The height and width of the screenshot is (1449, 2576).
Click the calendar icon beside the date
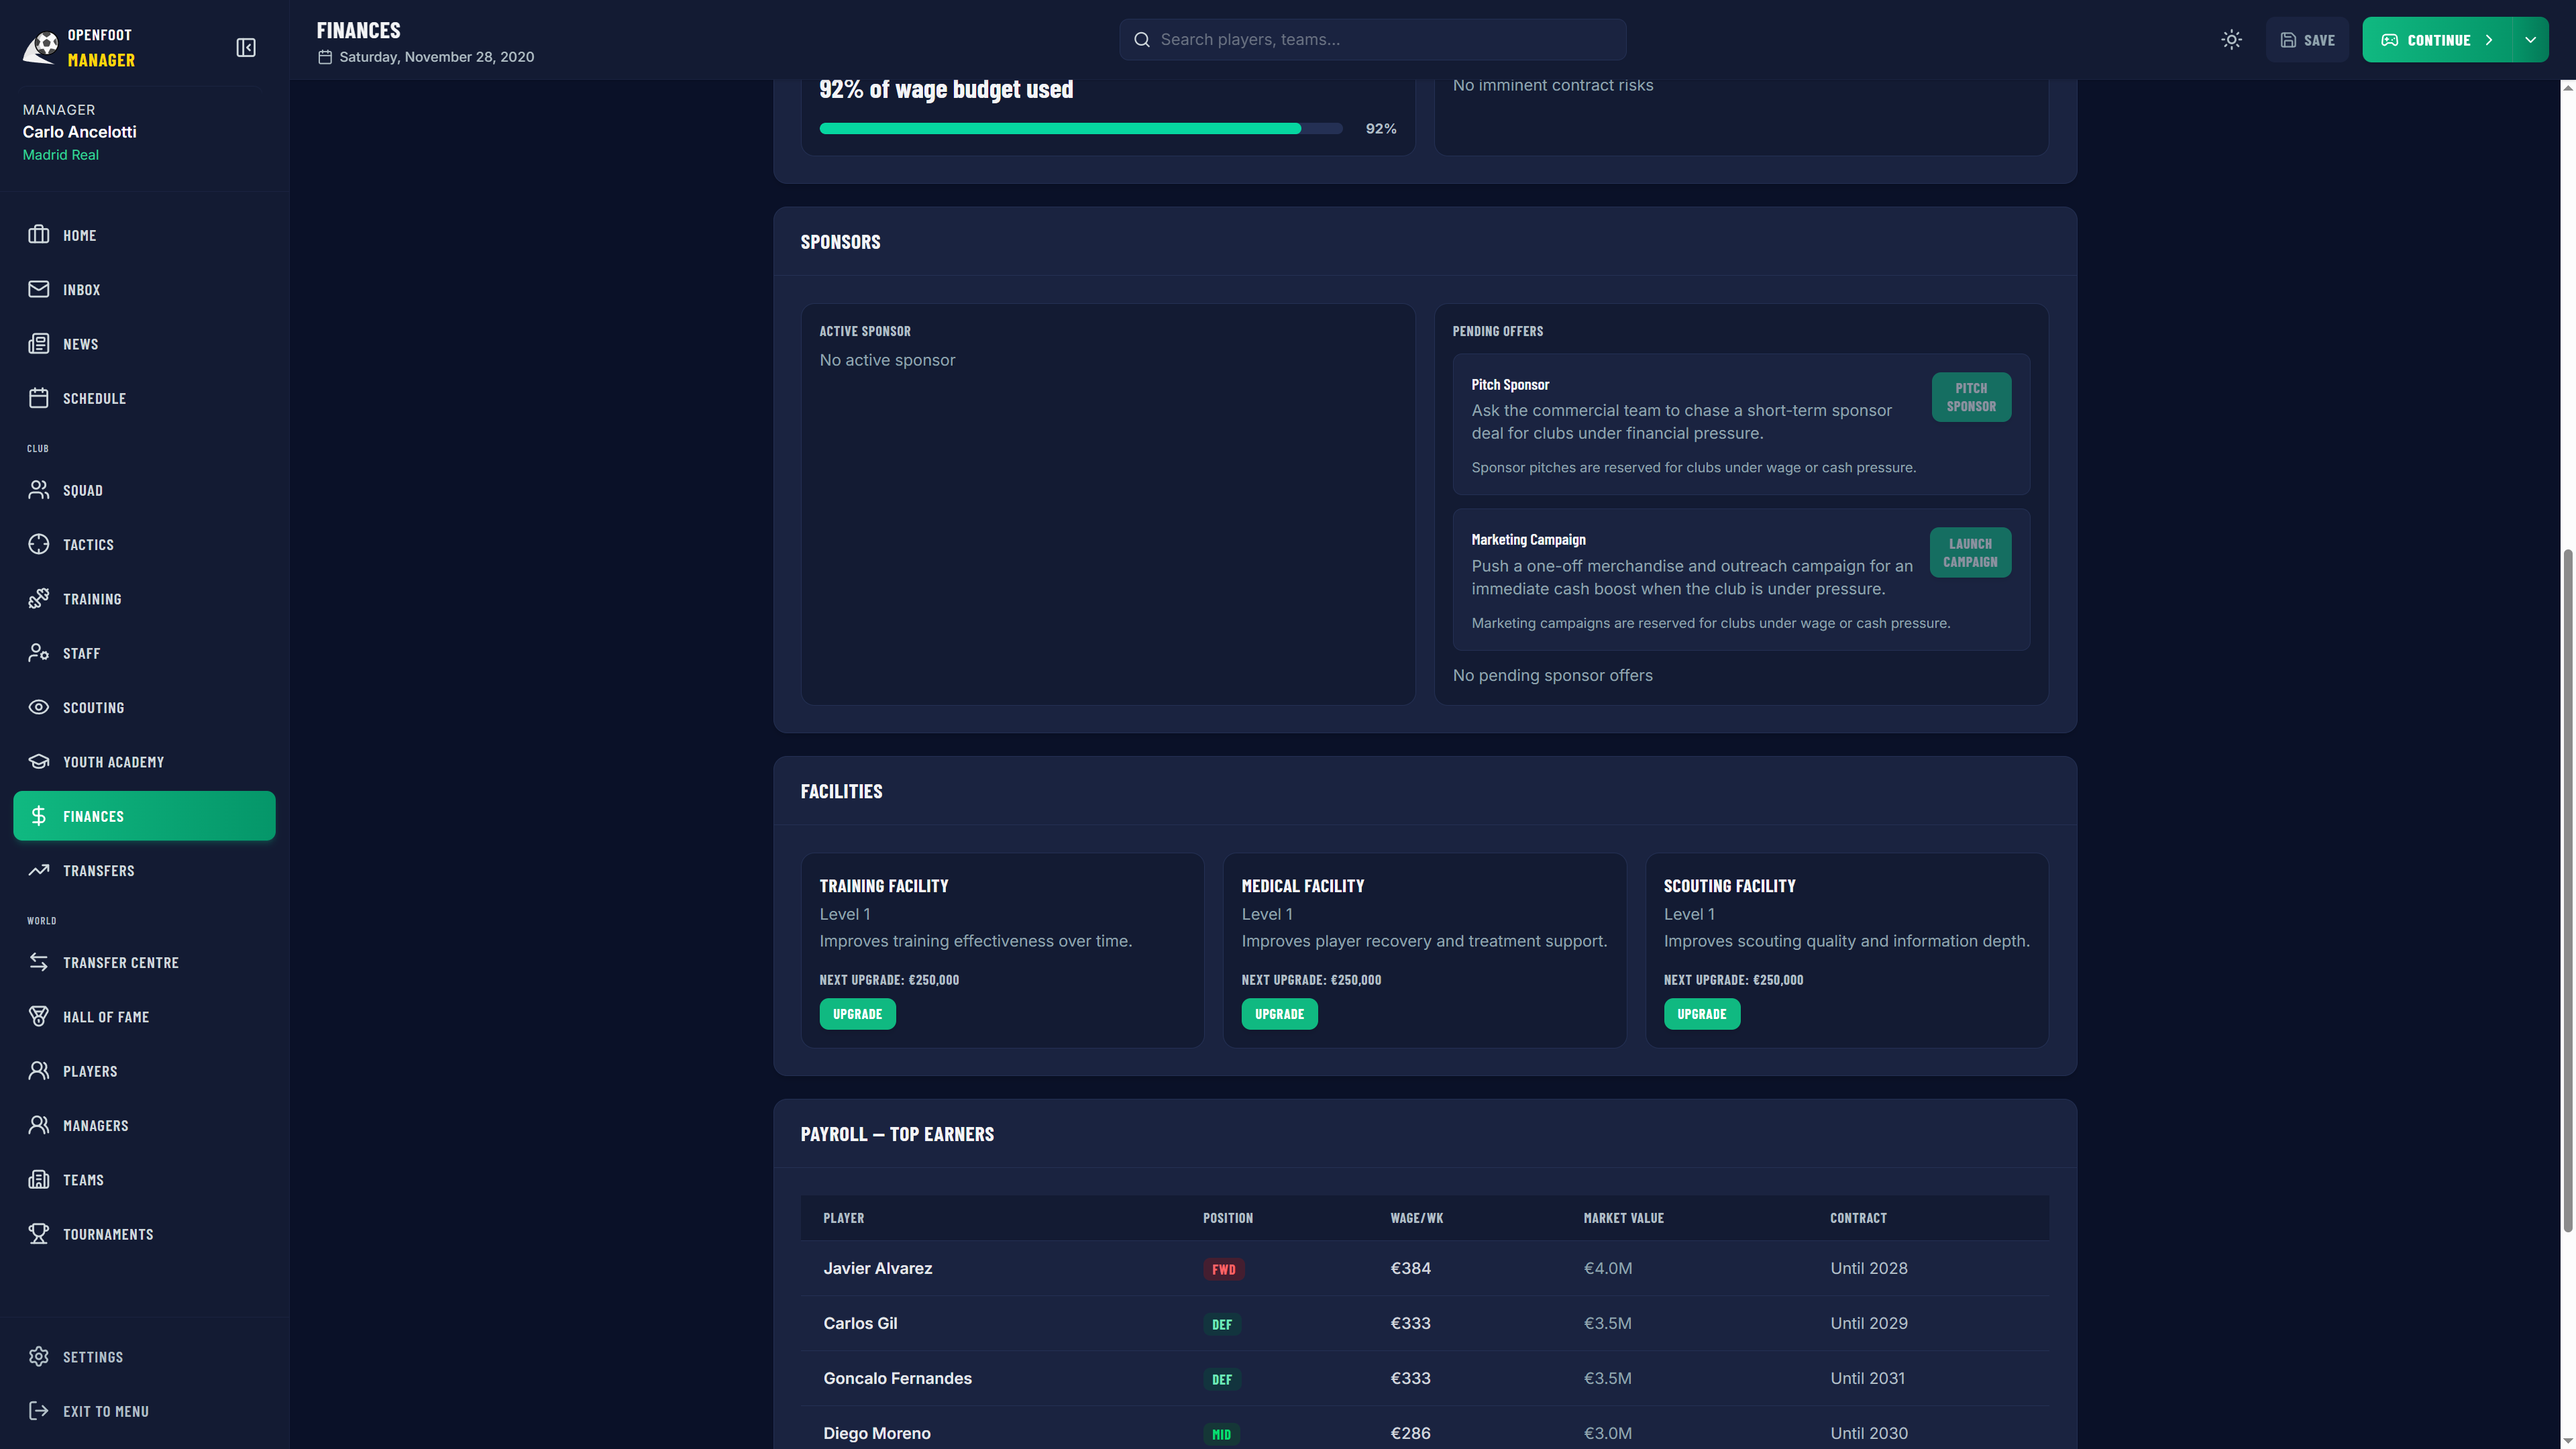[x=325, y=57]
